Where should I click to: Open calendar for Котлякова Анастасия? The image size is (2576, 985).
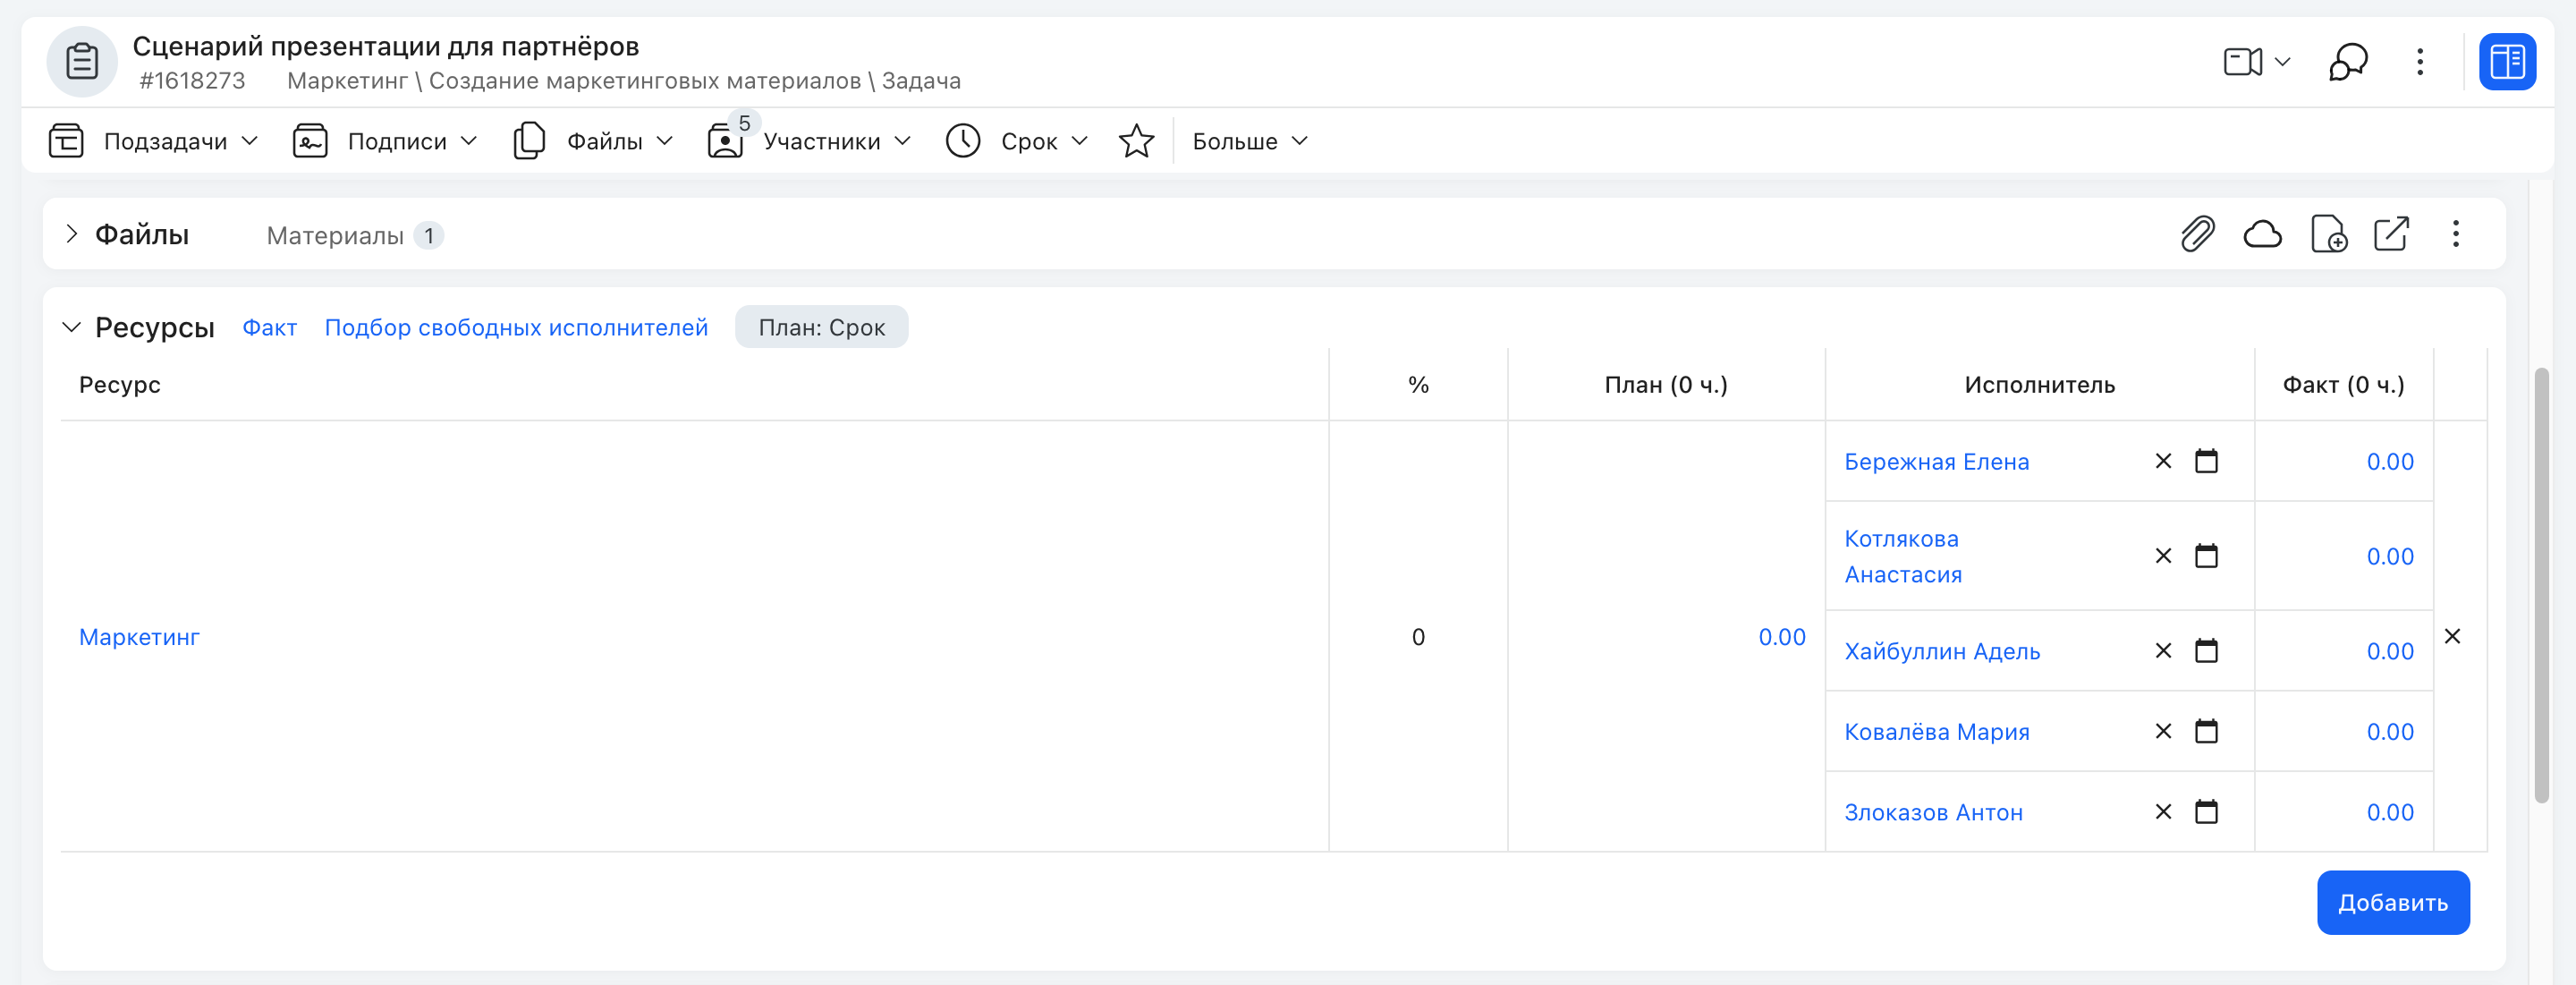tap(2206, 556)
